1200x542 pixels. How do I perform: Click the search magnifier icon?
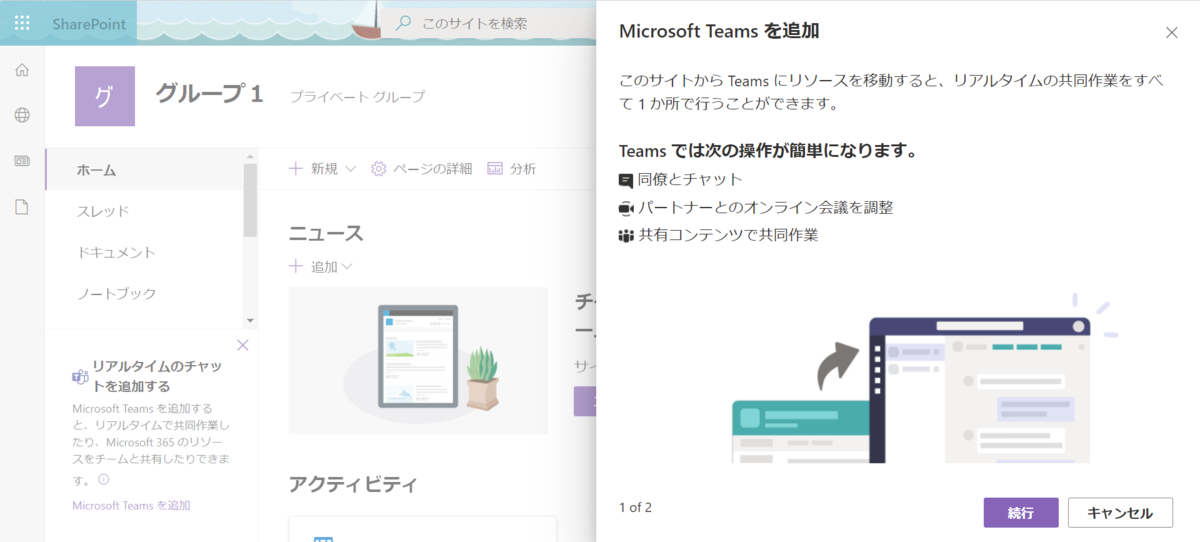[x=403, y=23]
